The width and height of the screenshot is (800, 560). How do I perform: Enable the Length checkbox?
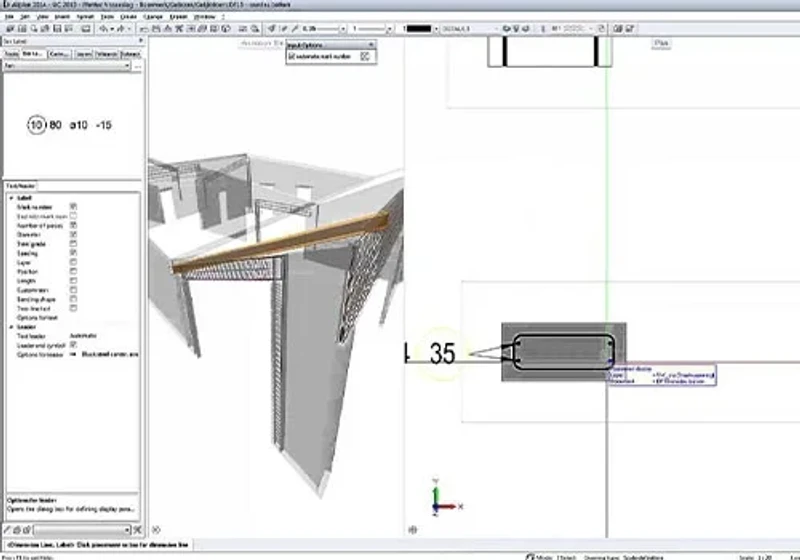pos(73,281)
